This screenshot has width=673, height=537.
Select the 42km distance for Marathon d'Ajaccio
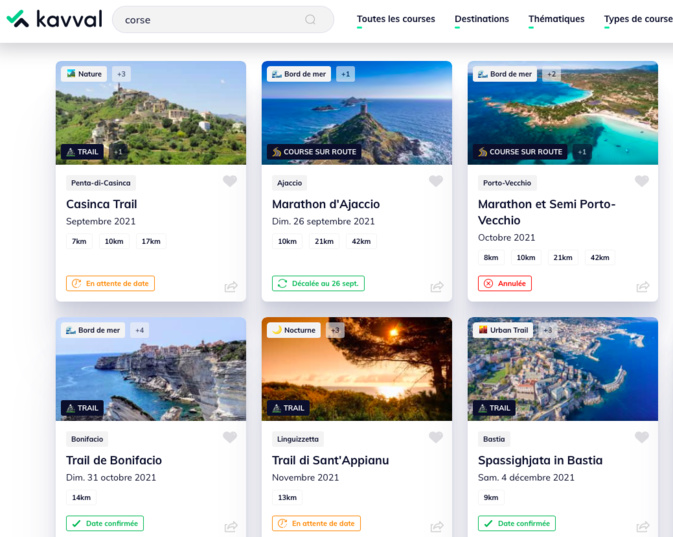(360, 241)
